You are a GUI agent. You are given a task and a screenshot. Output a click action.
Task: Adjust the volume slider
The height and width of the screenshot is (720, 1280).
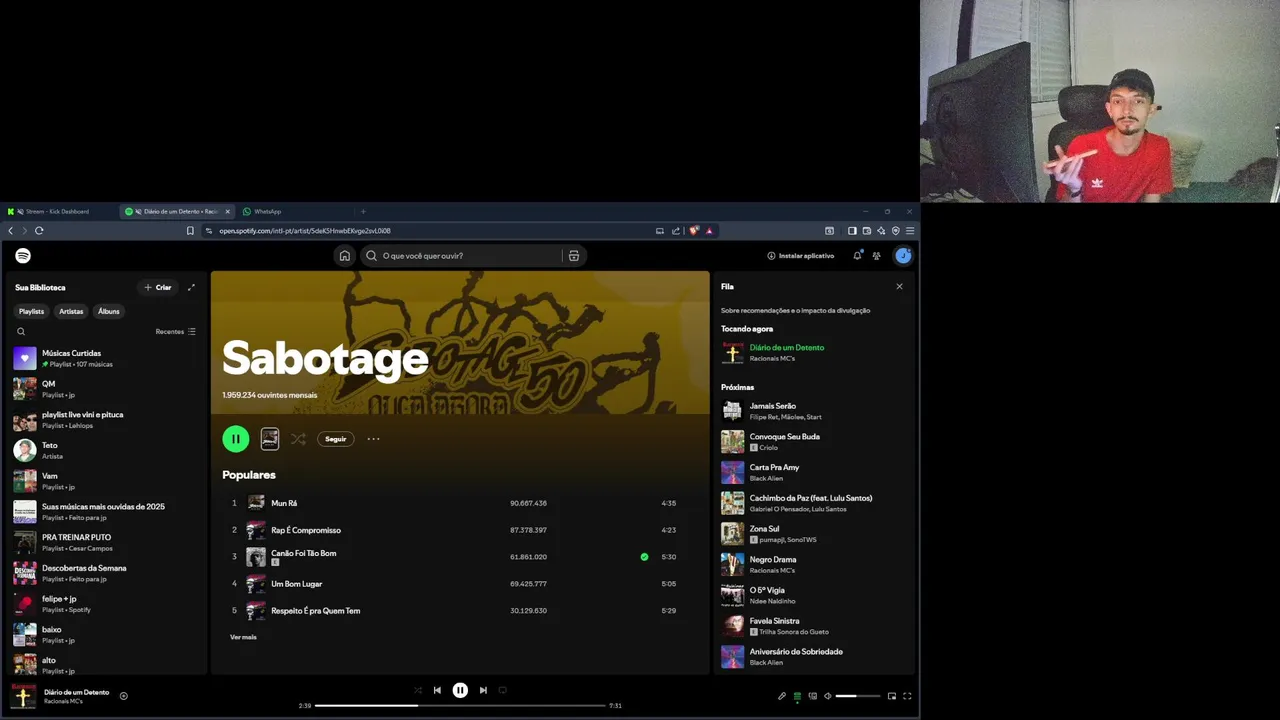(858, 696)
